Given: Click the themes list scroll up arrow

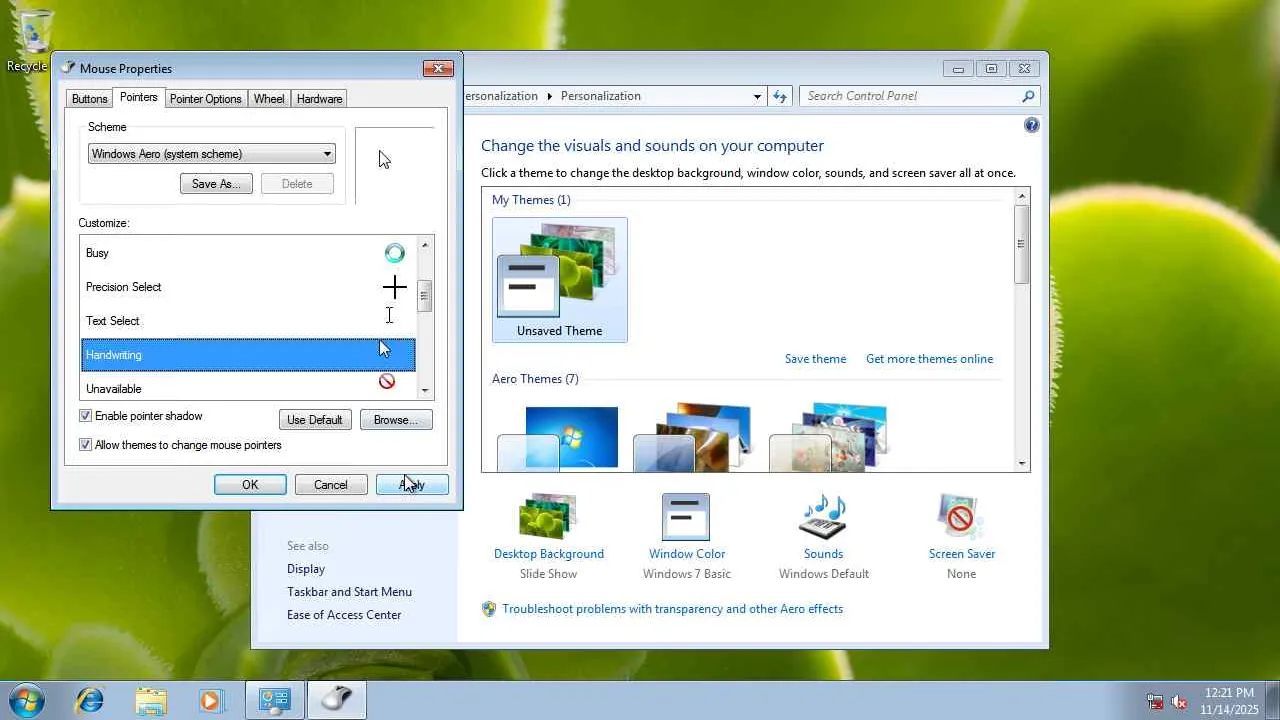Looking at the screenshot, I should point(1021,196).
